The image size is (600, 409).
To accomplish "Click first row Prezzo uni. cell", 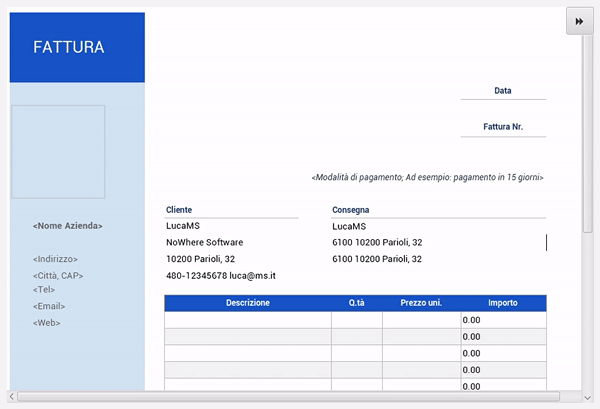I will click(422, 320).
